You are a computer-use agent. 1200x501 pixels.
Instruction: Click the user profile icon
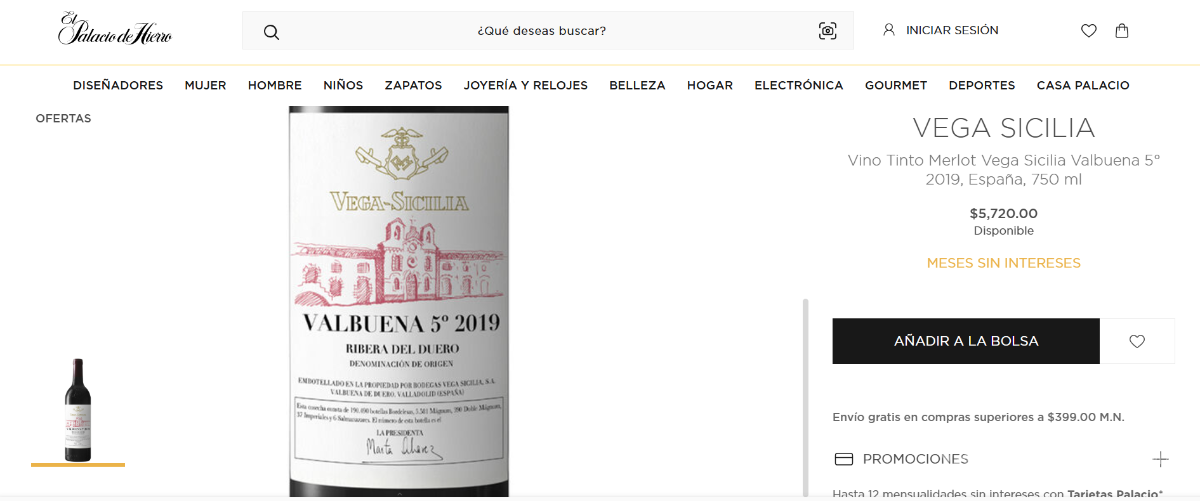click(889, 30)
